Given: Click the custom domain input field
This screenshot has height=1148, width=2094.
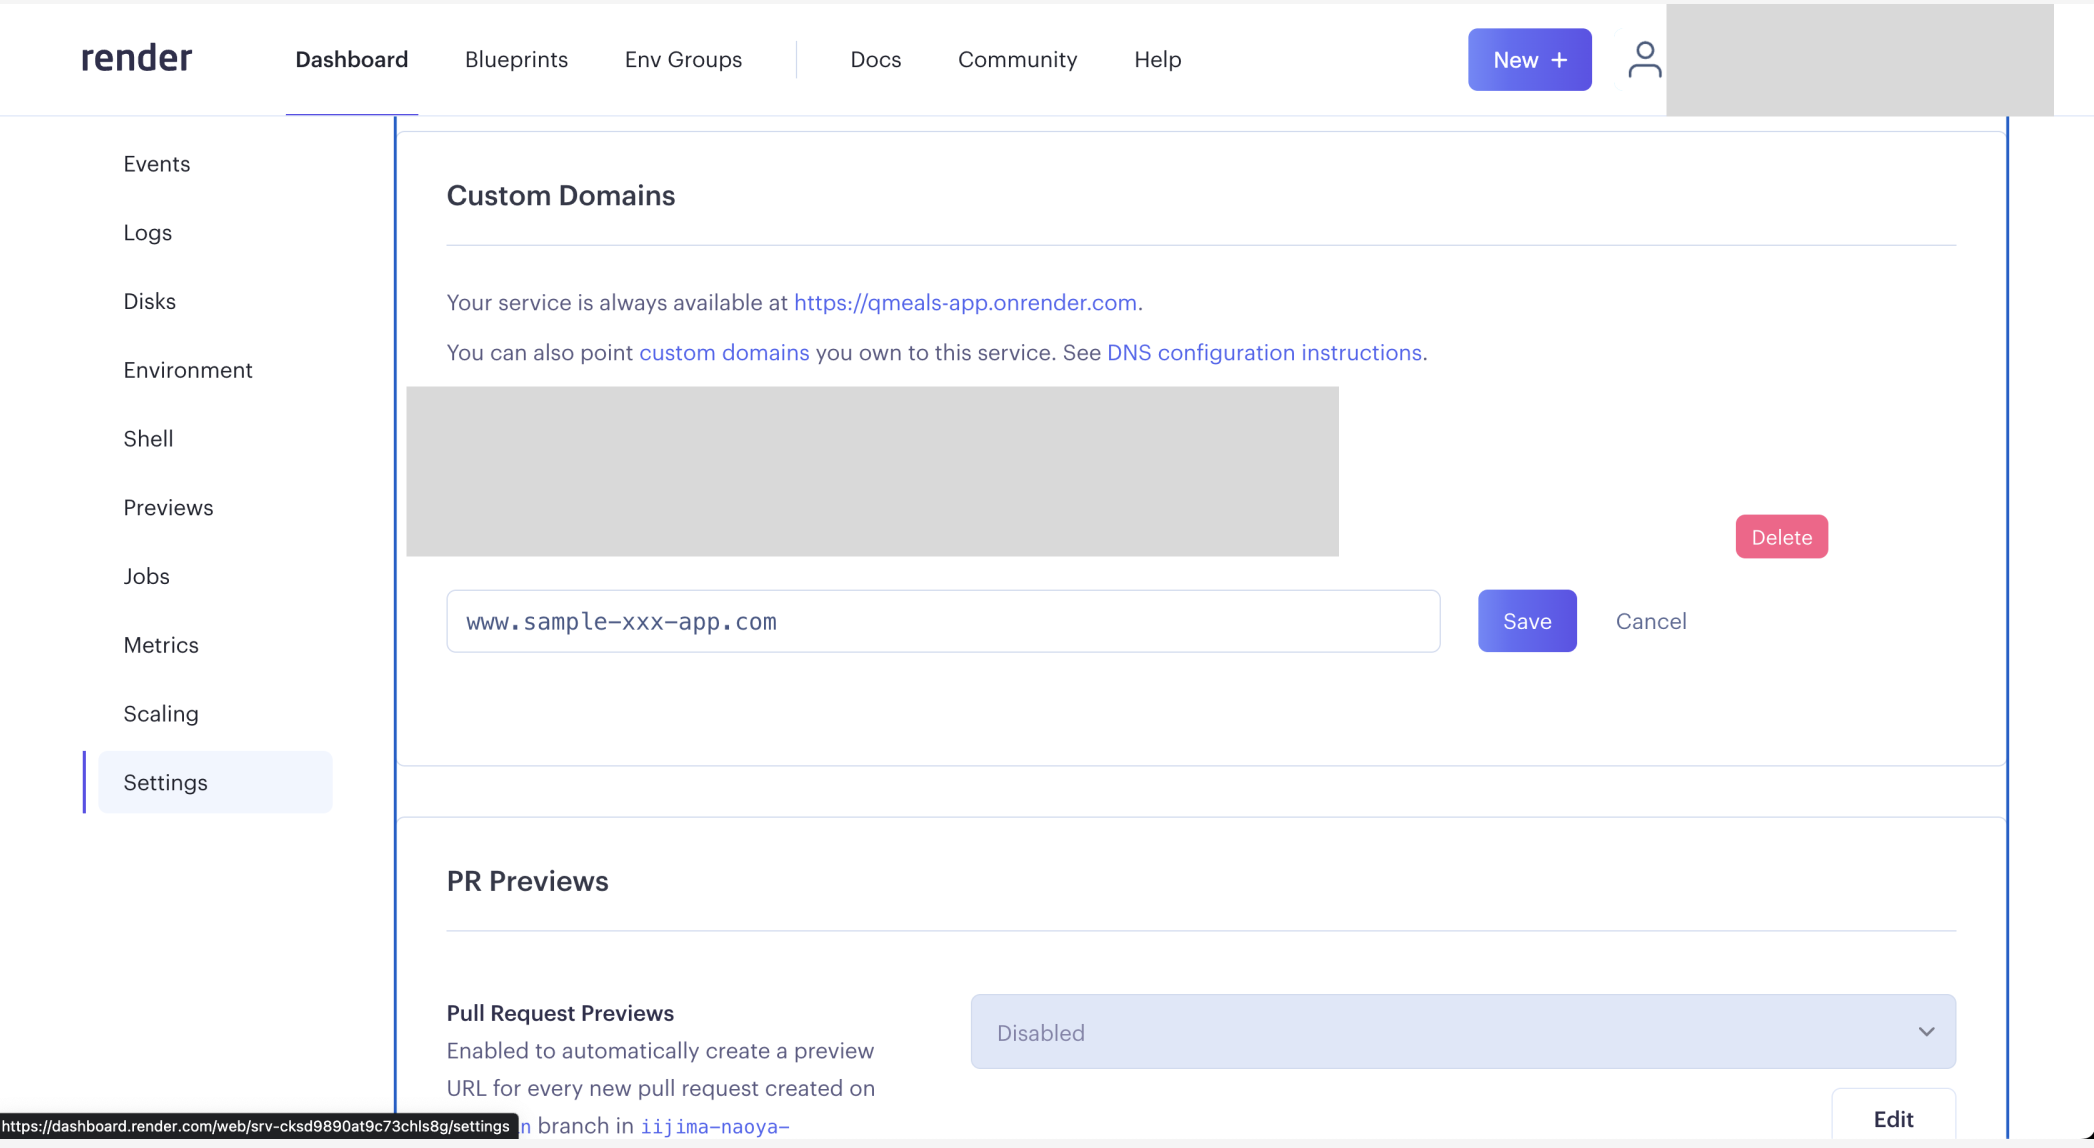Looking at the screenshot, I should [x=942, y=621].
